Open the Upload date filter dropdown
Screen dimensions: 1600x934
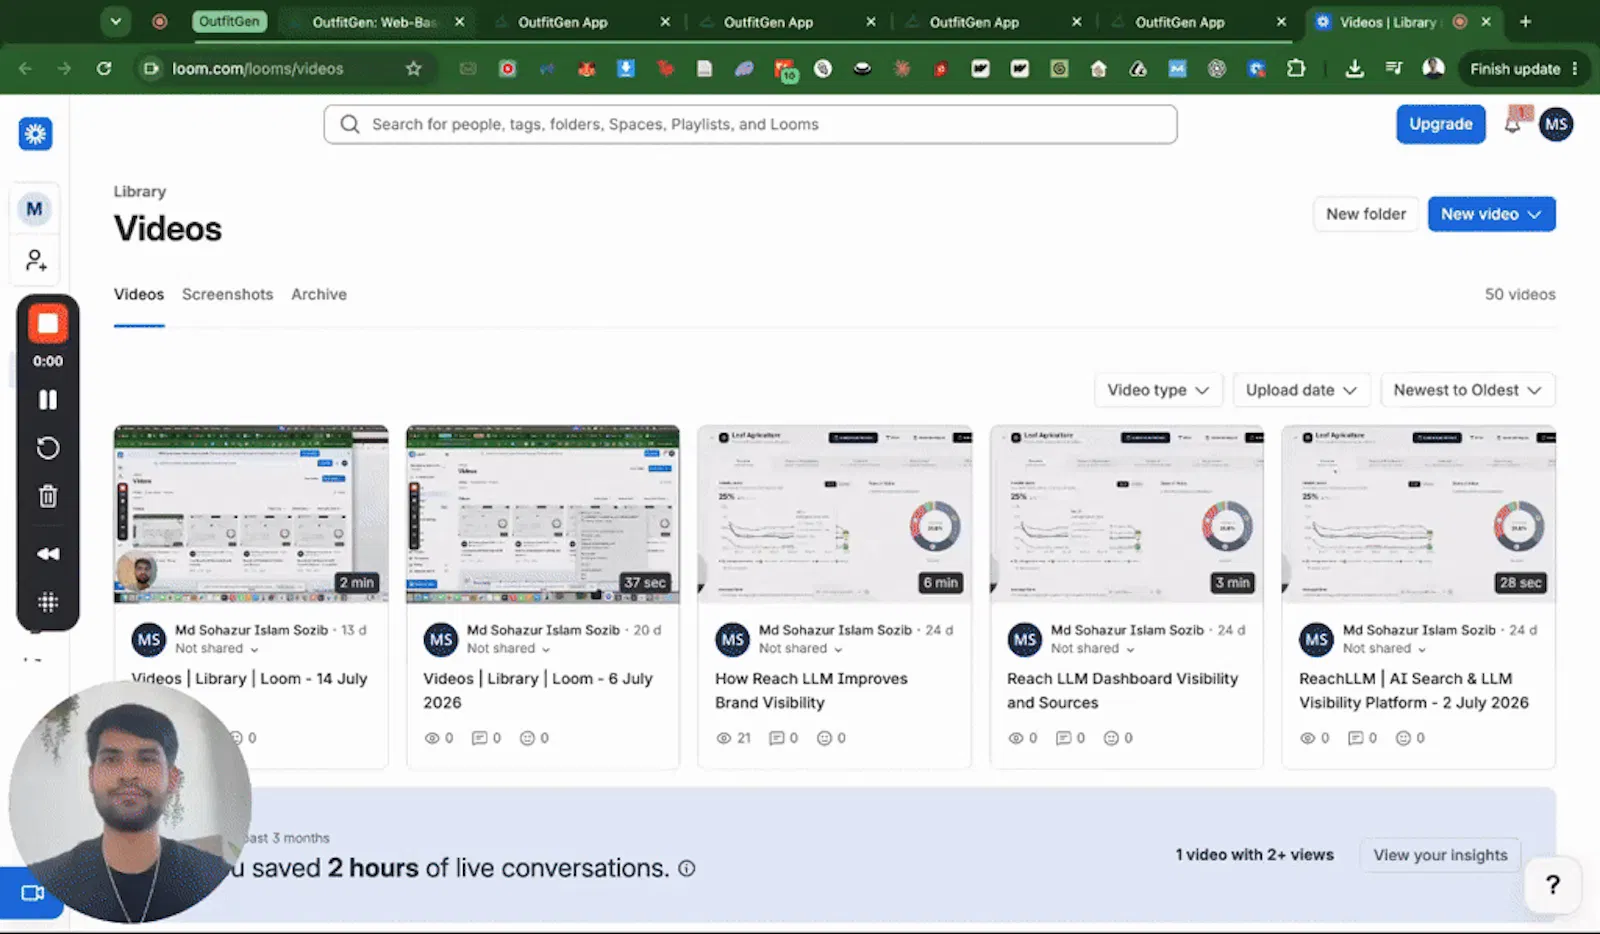point(1301,390)
